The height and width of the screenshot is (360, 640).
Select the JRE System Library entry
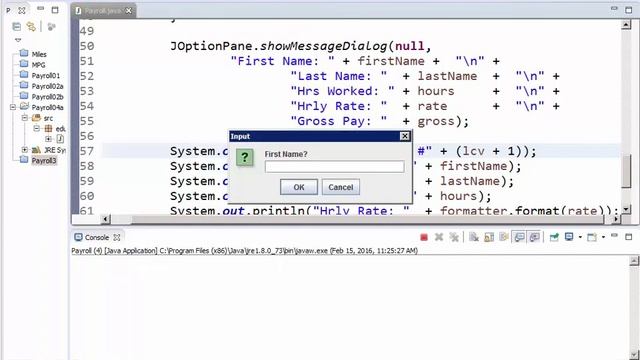click(x=54, y=150)
